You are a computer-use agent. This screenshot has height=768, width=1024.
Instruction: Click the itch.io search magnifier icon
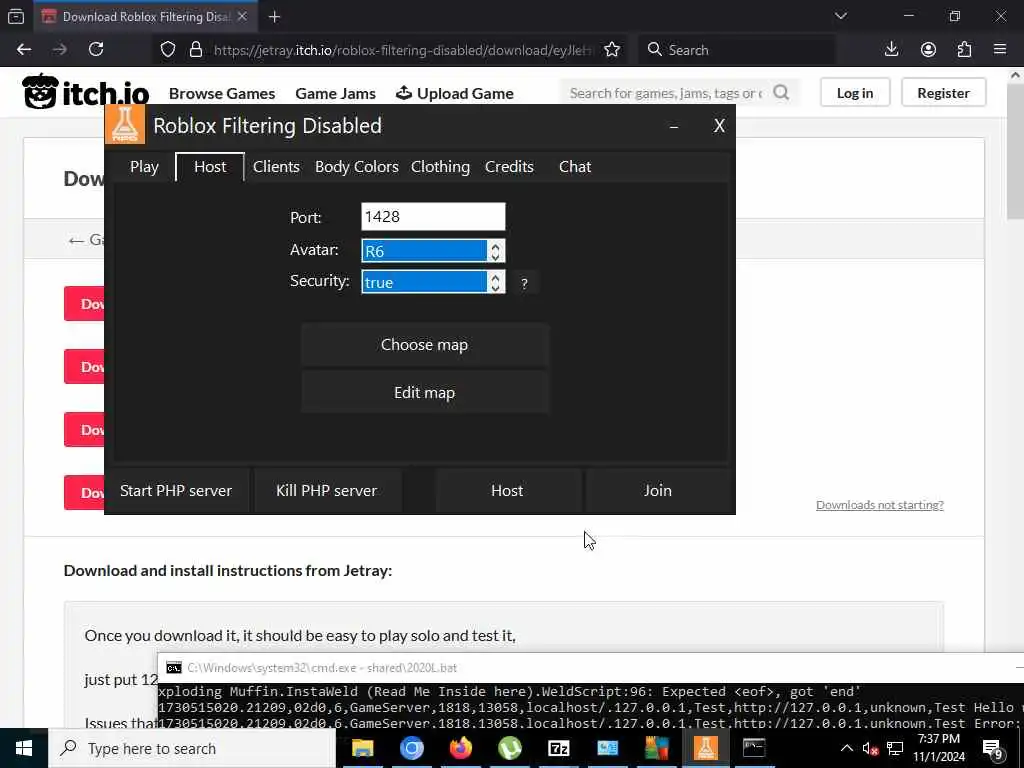(781, 93)
